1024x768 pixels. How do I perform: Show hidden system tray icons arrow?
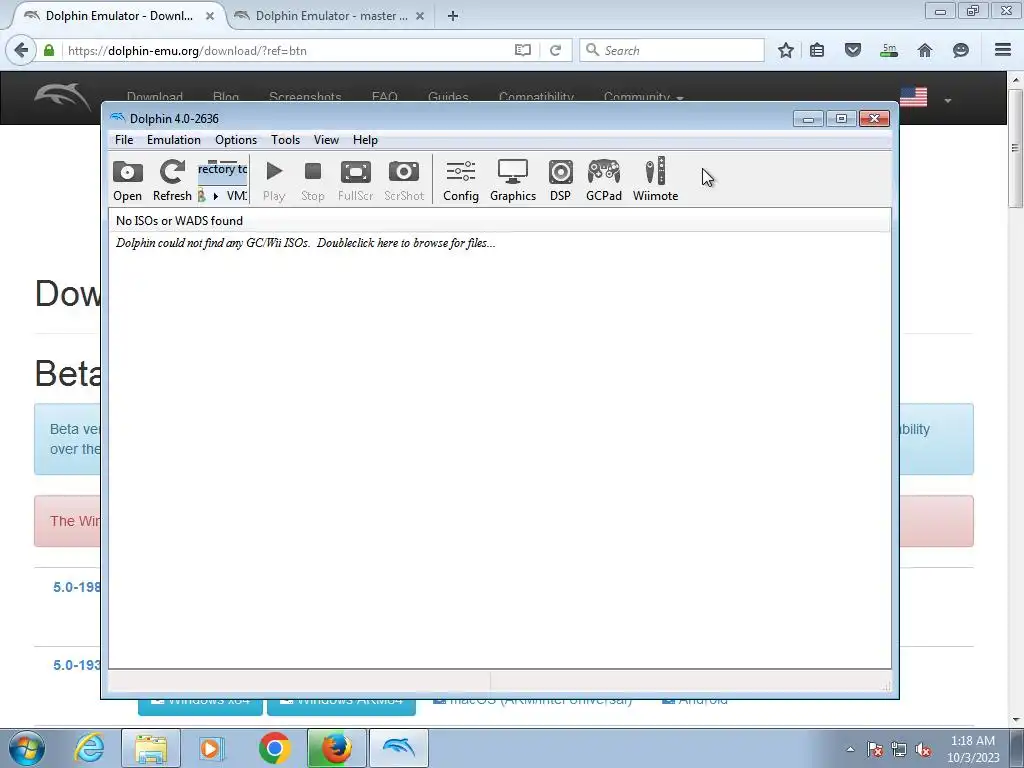coord(850,749)
